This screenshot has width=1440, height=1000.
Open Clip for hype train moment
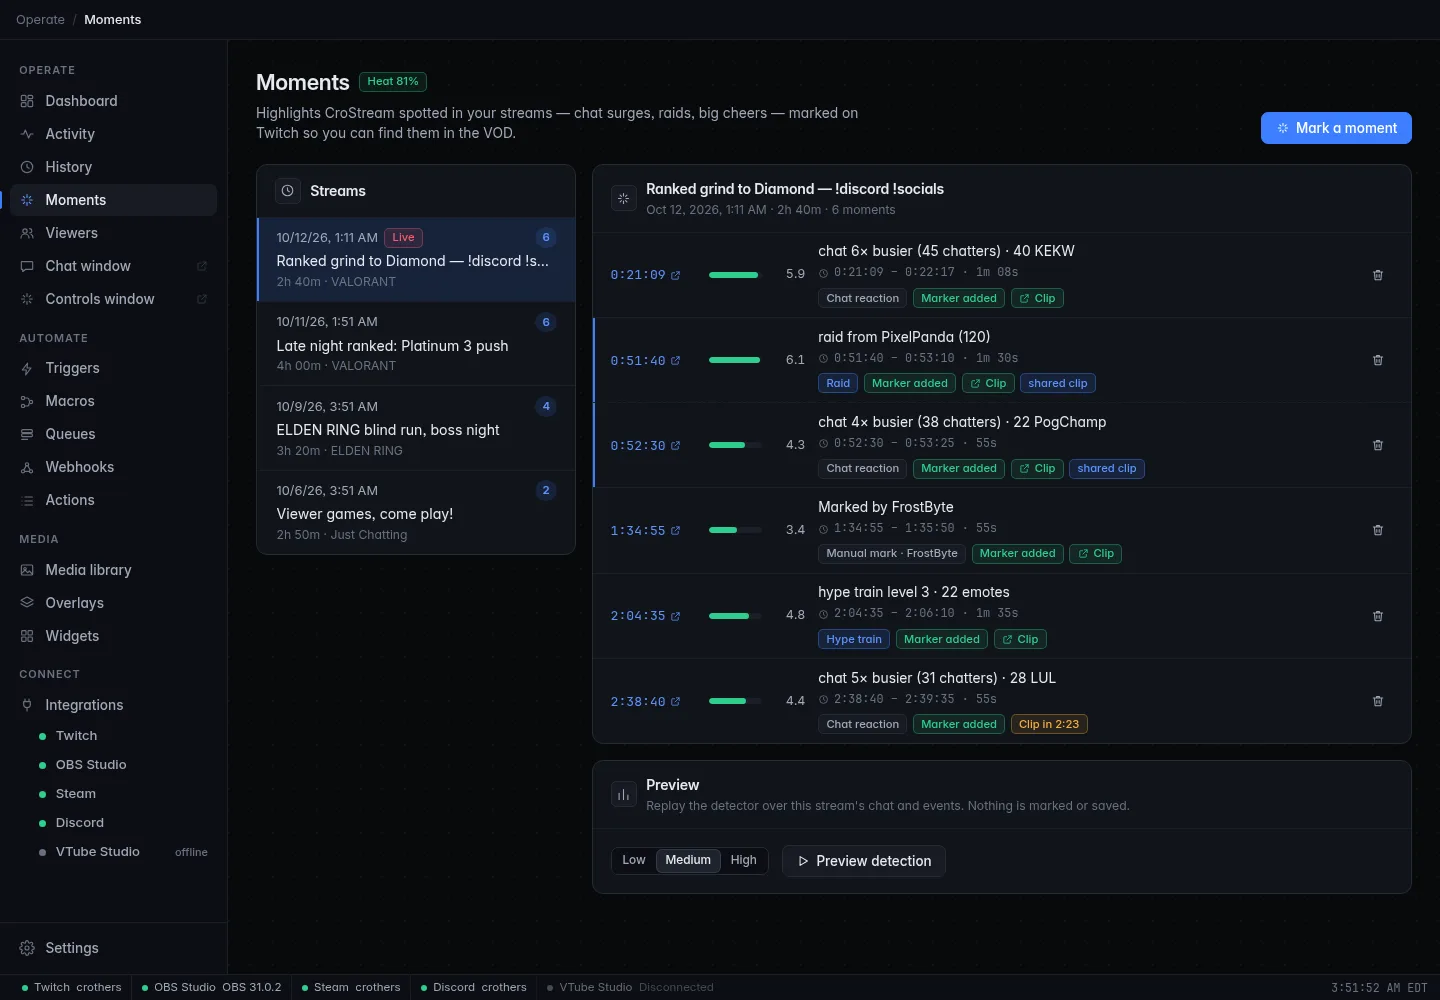1020,639
